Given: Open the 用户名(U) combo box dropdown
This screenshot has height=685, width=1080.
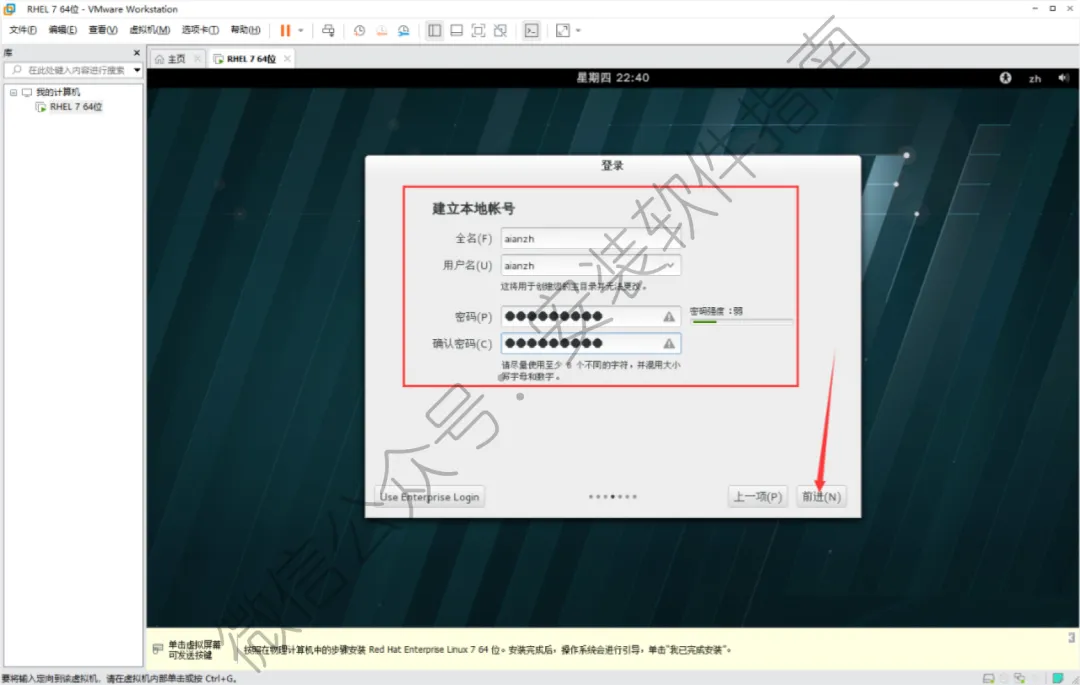Looking at the screenshot, I should [x=669, y=266].
